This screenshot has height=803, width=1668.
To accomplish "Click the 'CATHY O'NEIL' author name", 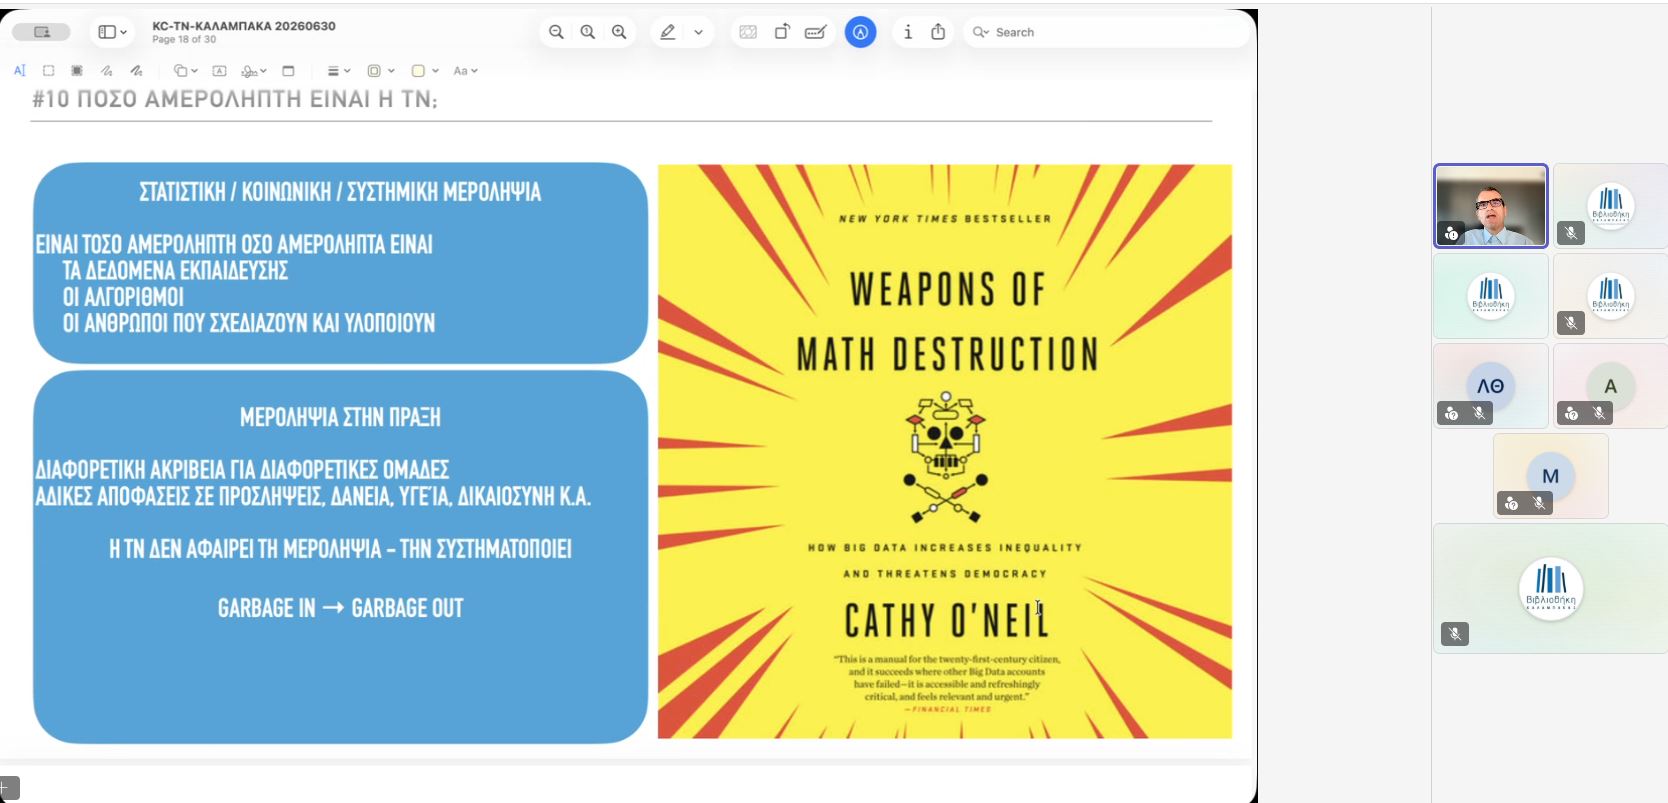I will point(946,620).
